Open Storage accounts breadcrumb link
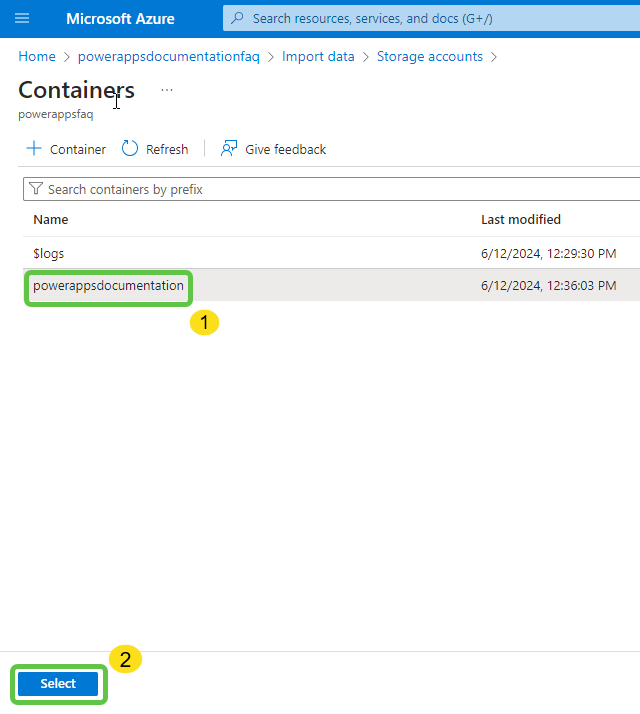The height and width of the screenshot is (714, 640). pyautogui.click(x=429, y=57)
